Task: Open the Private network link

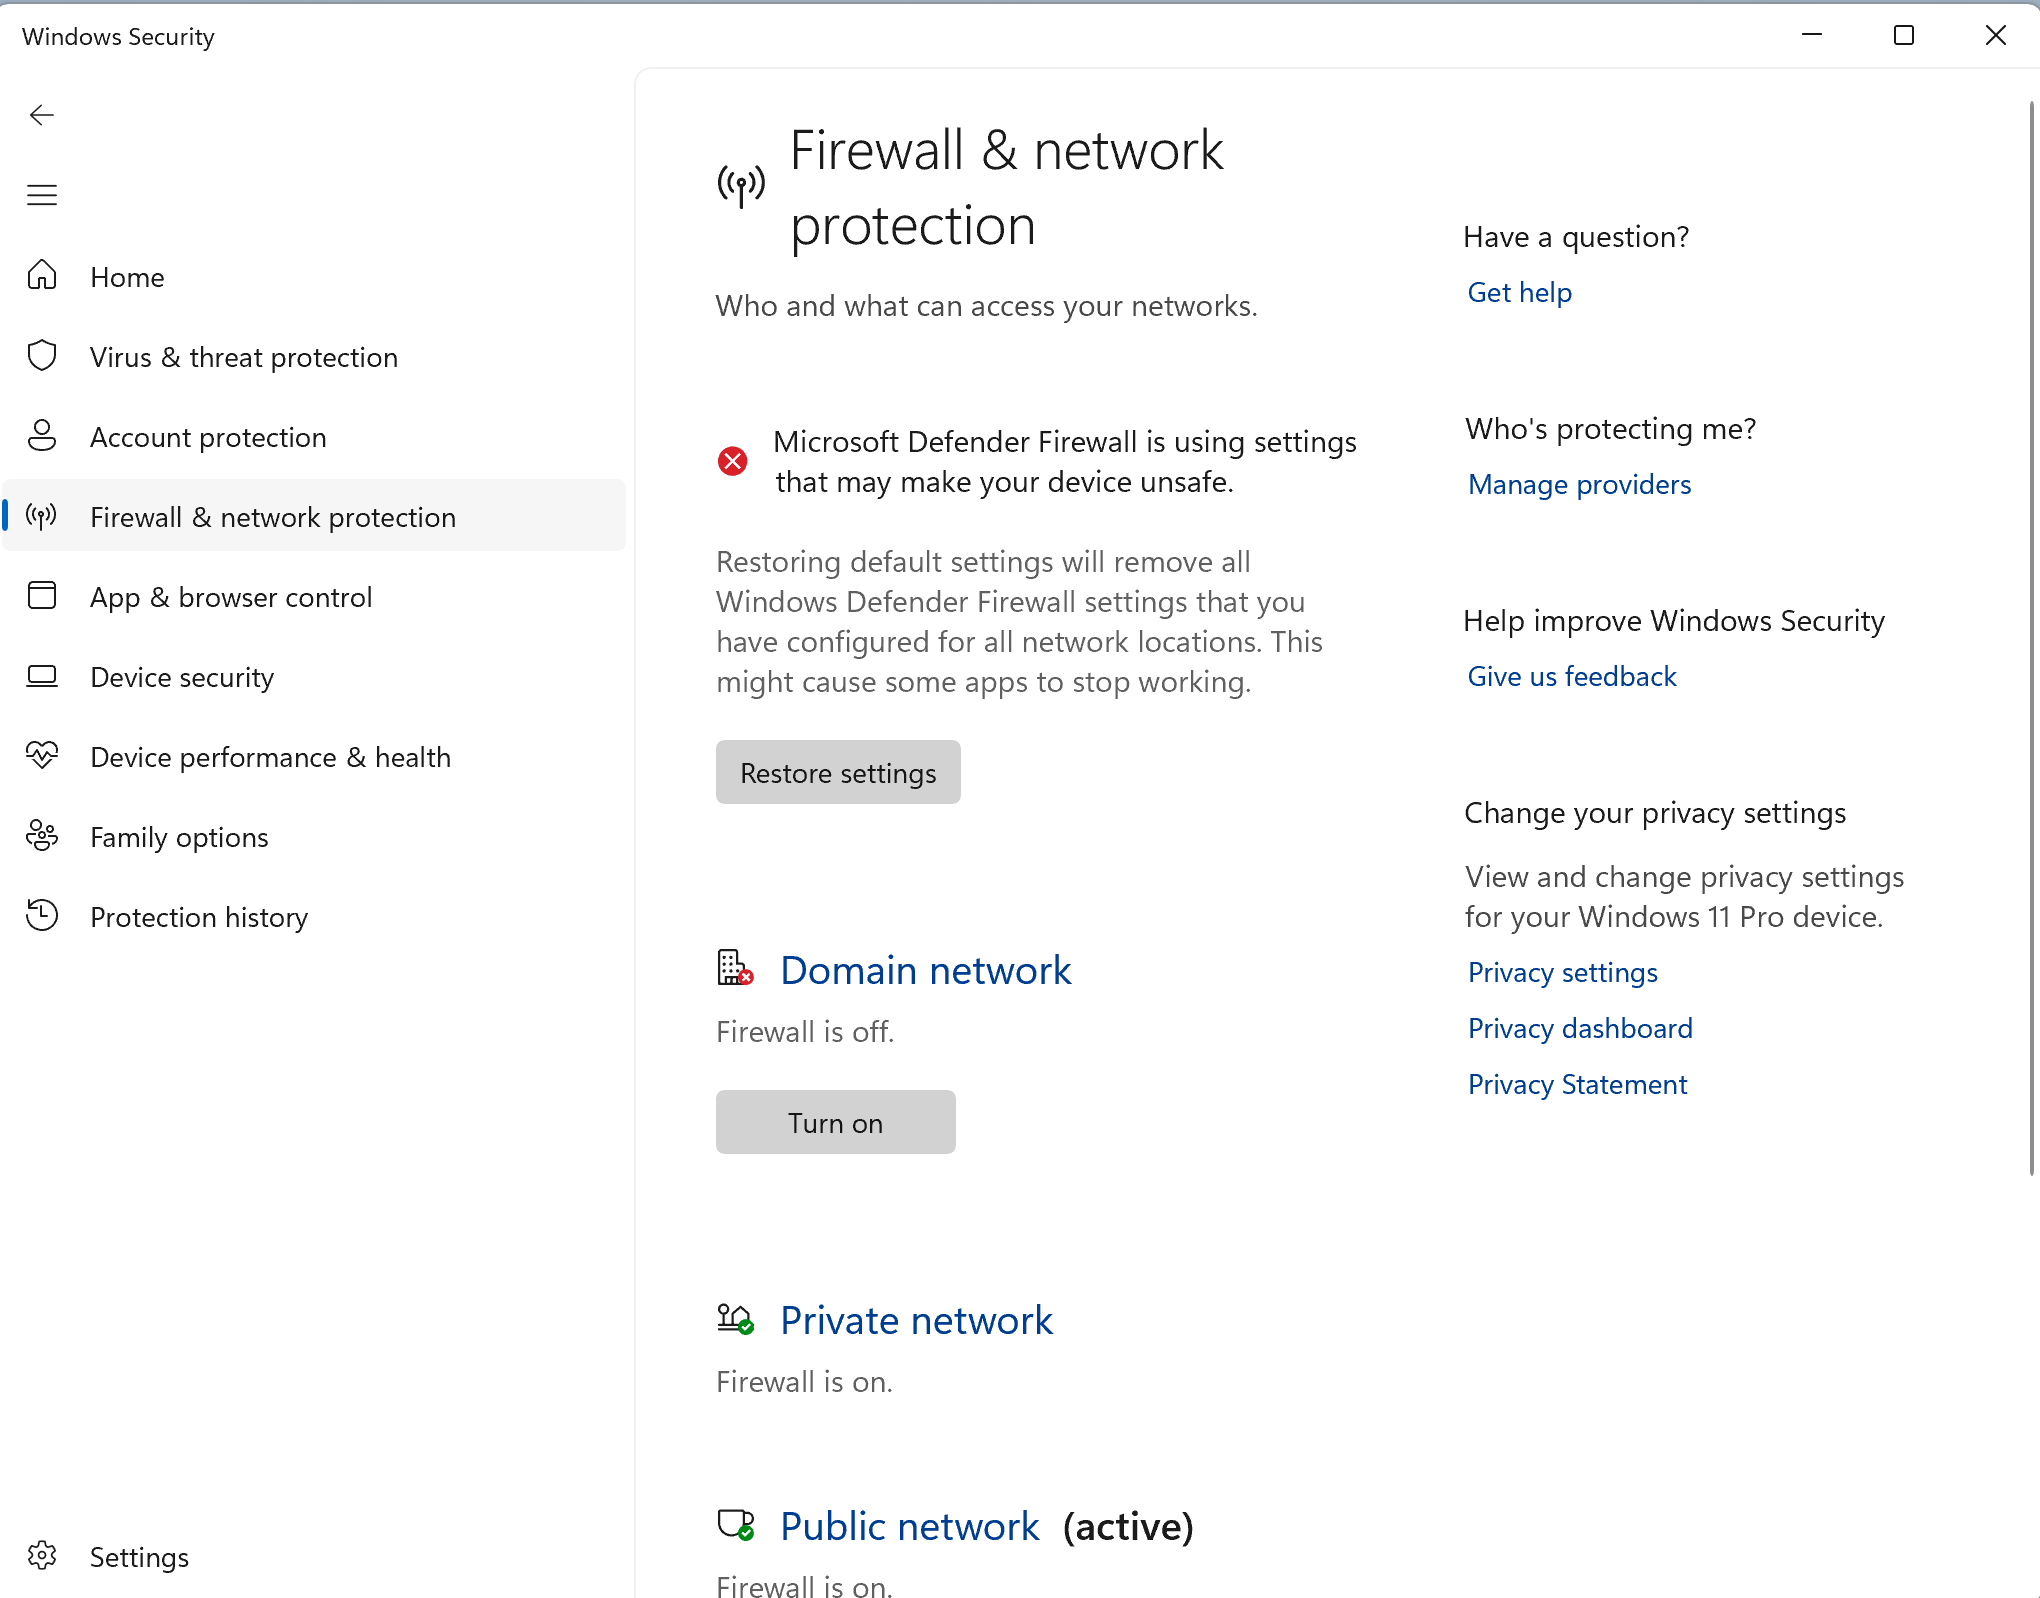Action: 916,1321
